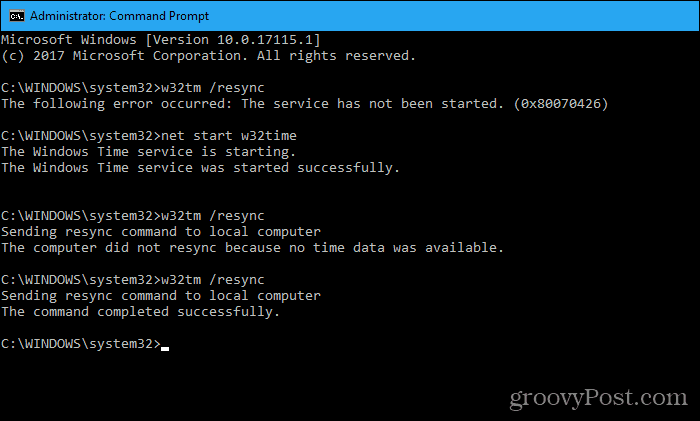Click the net start w32time command

229,136
